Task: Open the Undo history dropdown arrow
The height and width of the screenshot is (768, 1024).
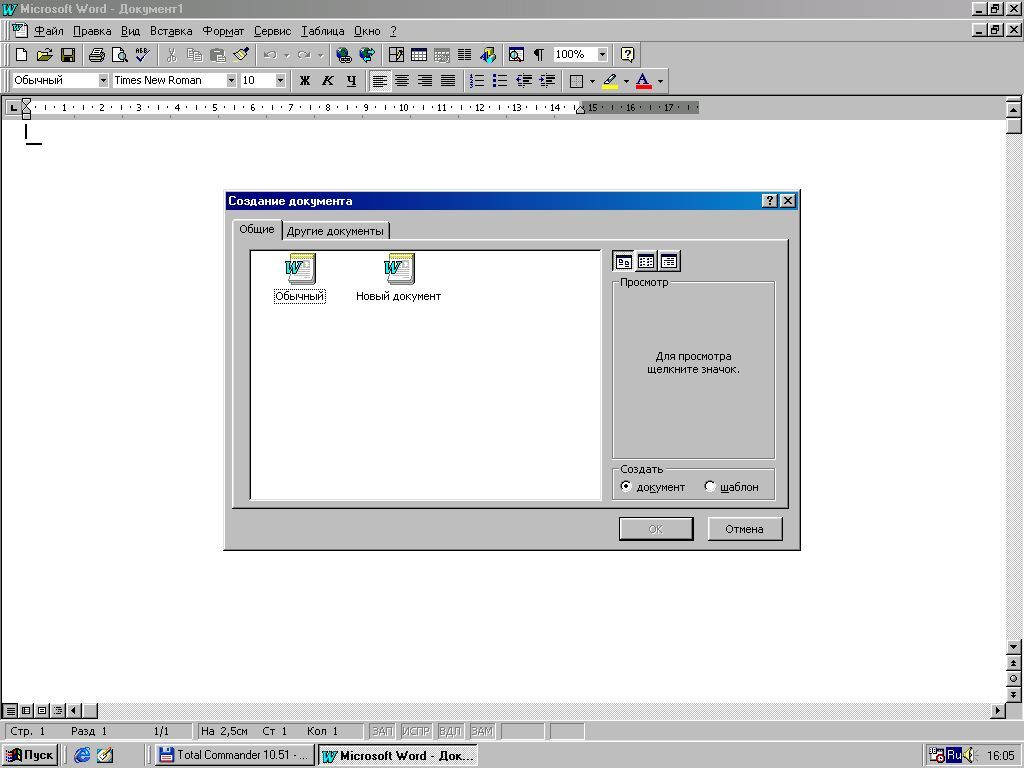Action: tap(287, 55)
